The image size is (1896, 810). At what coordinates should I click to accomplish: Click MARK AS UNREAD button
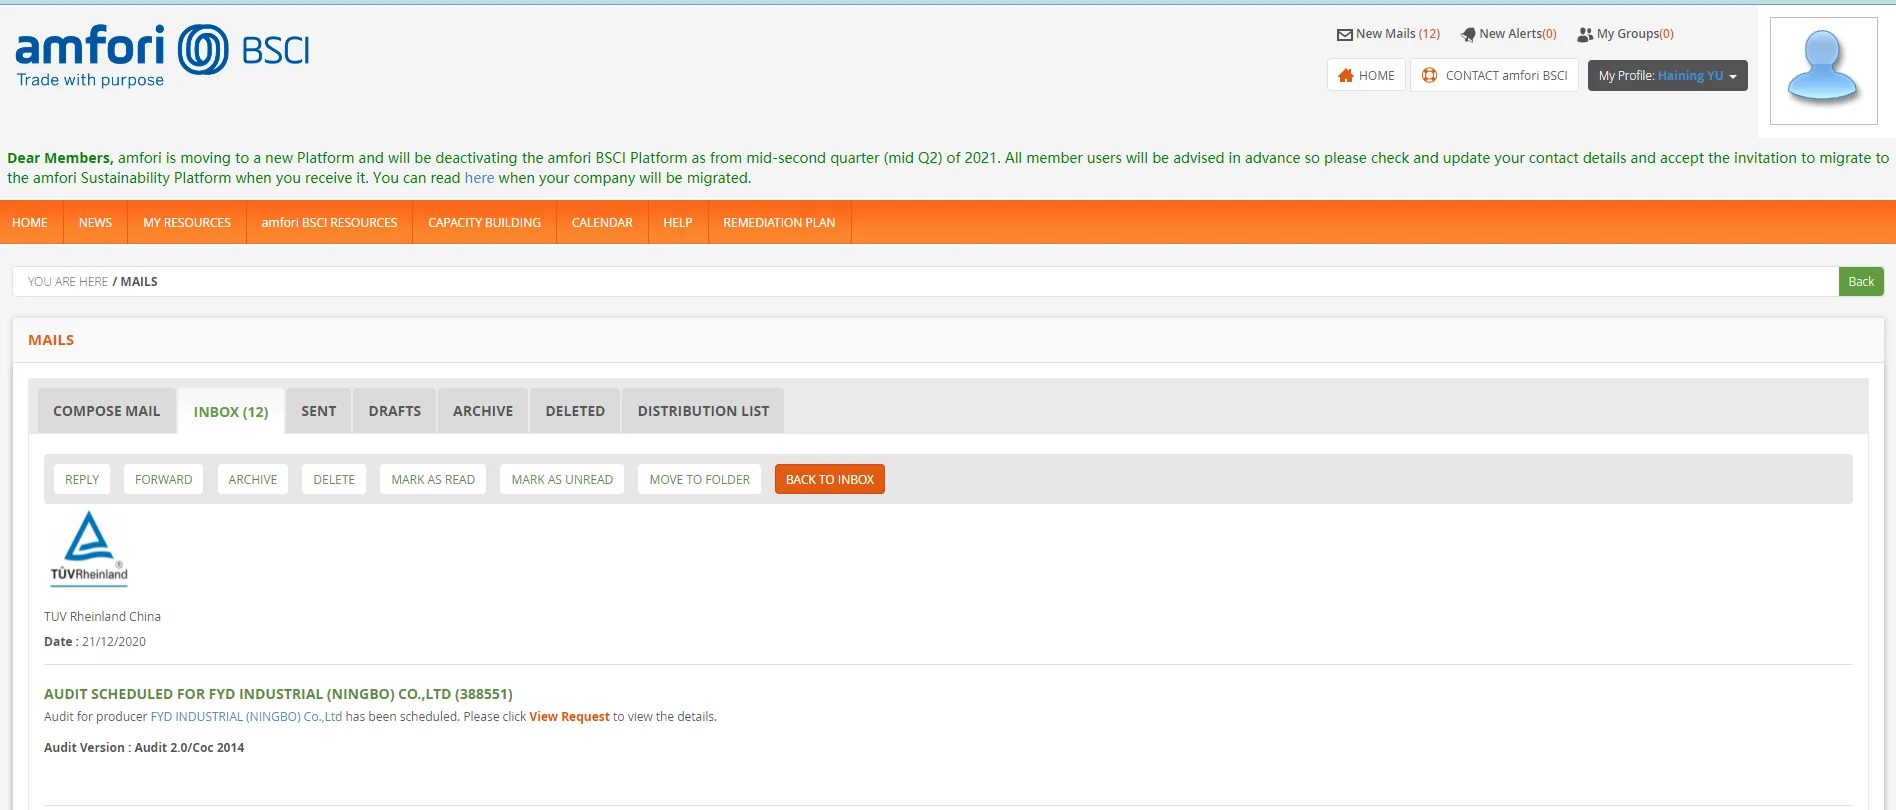pos(562,480)
